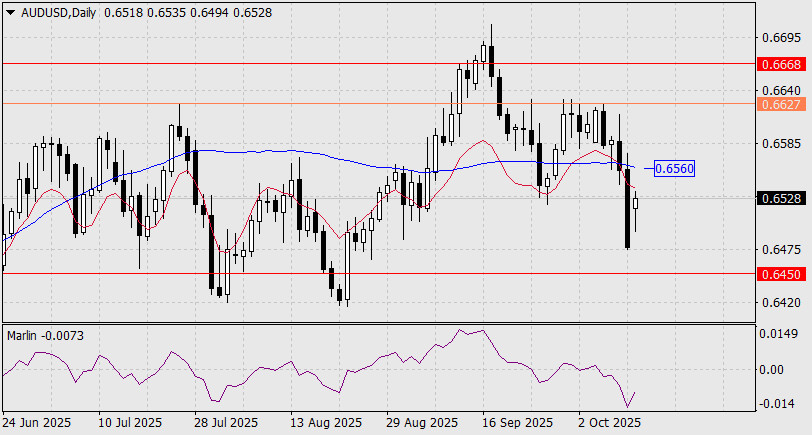This screenshot has height=435, width=812.
Task: Click the red 0.6450 level label
Action: [x=781, y=274]
